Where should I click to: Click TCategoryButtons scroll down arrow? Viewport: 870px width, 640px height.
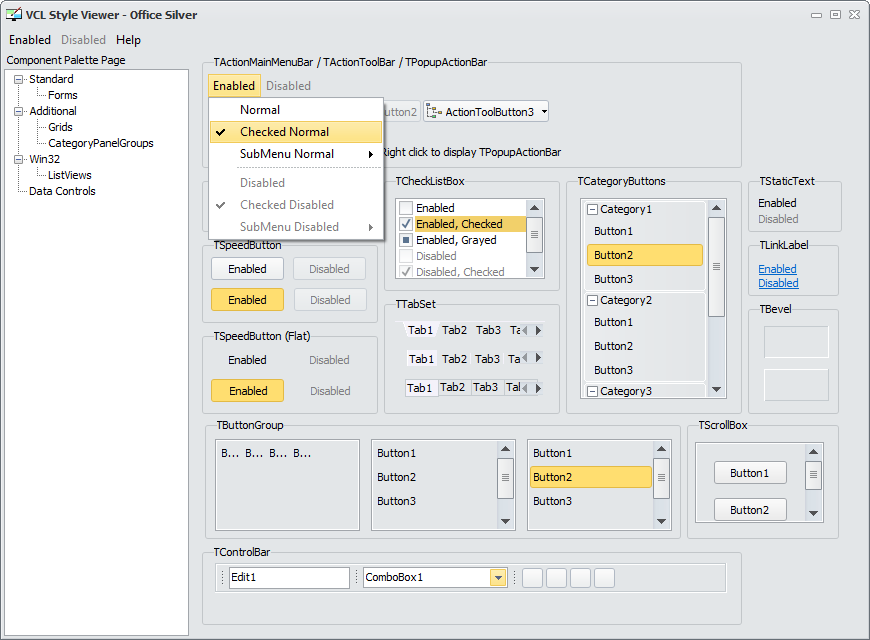click(716, 390)
